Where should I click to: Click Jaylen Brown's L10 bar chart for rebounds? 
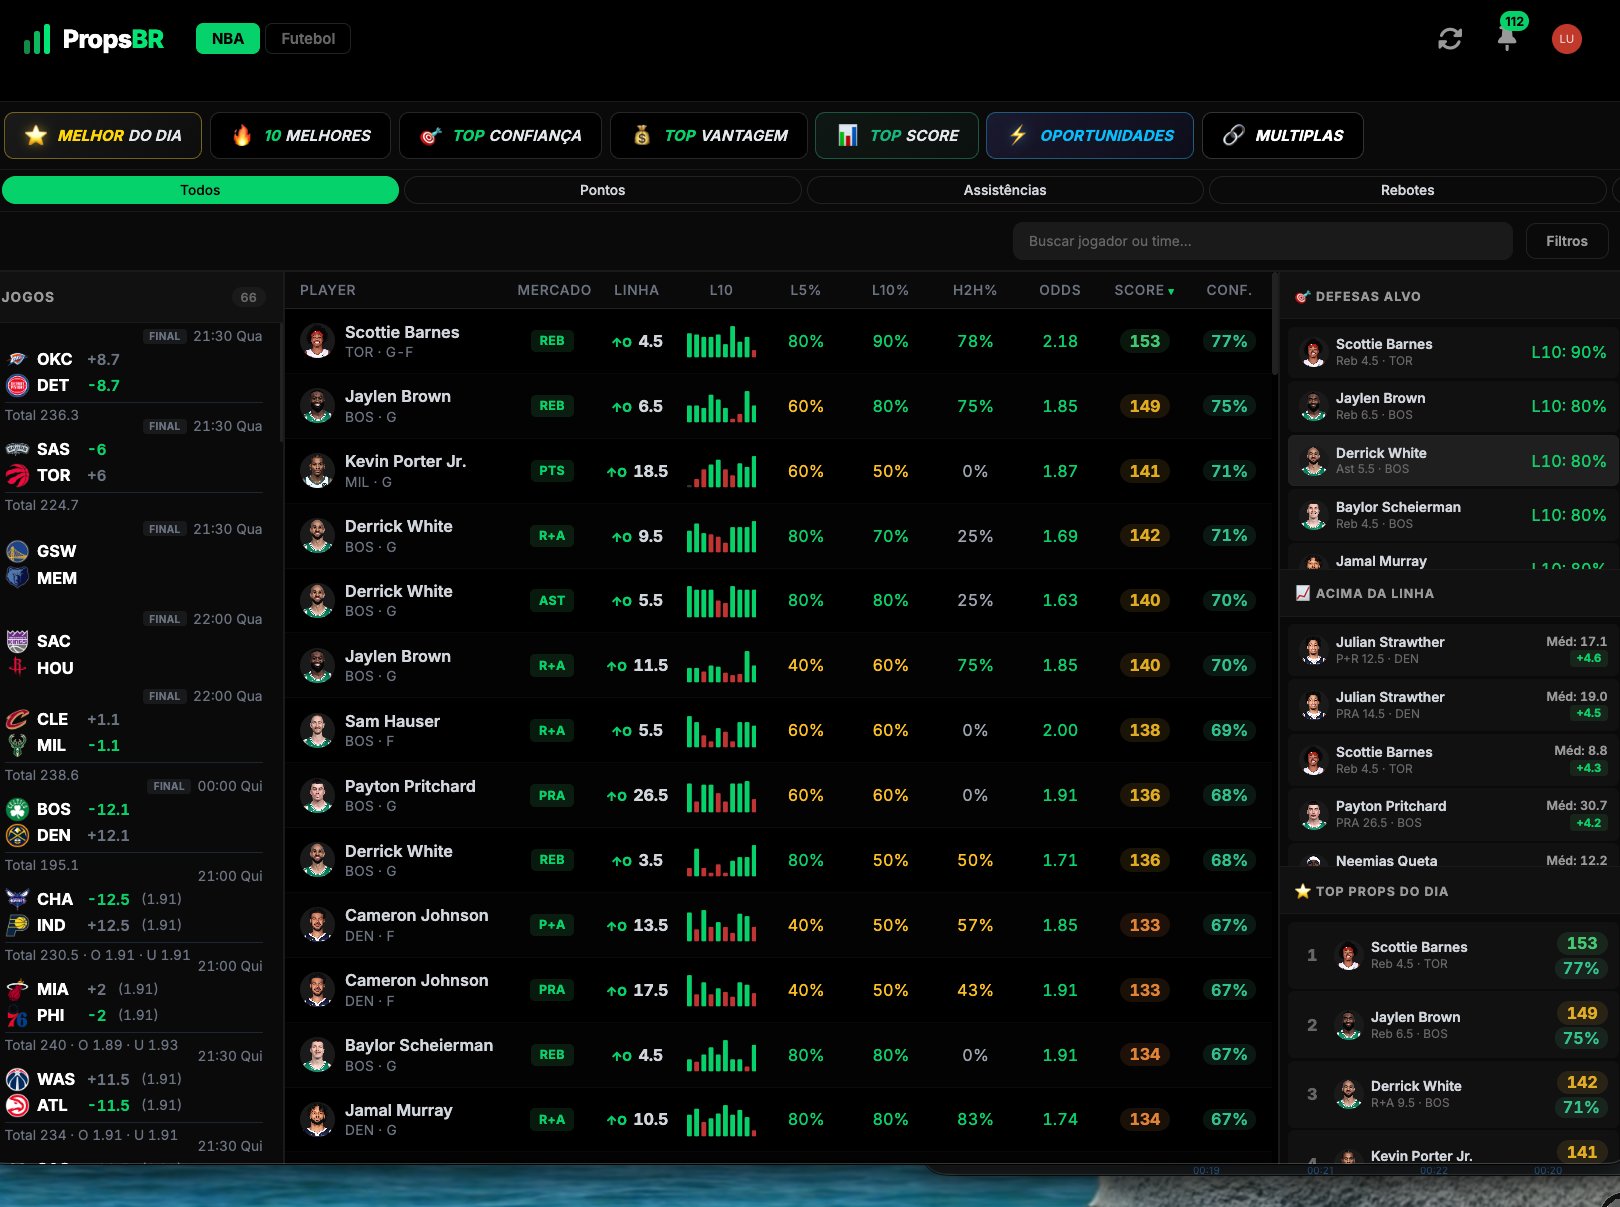(x=721, y=406)
